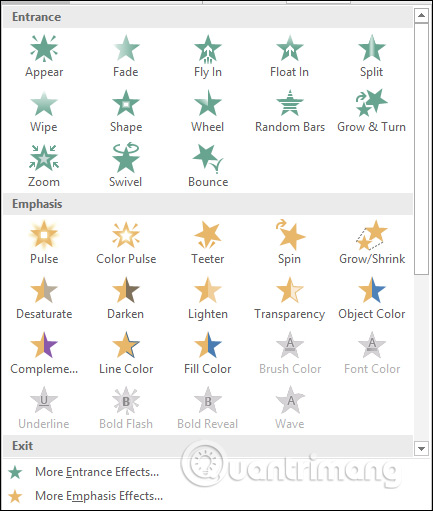
Task: Select the Desaturate emphasis effect
Action: pos(44,298)
